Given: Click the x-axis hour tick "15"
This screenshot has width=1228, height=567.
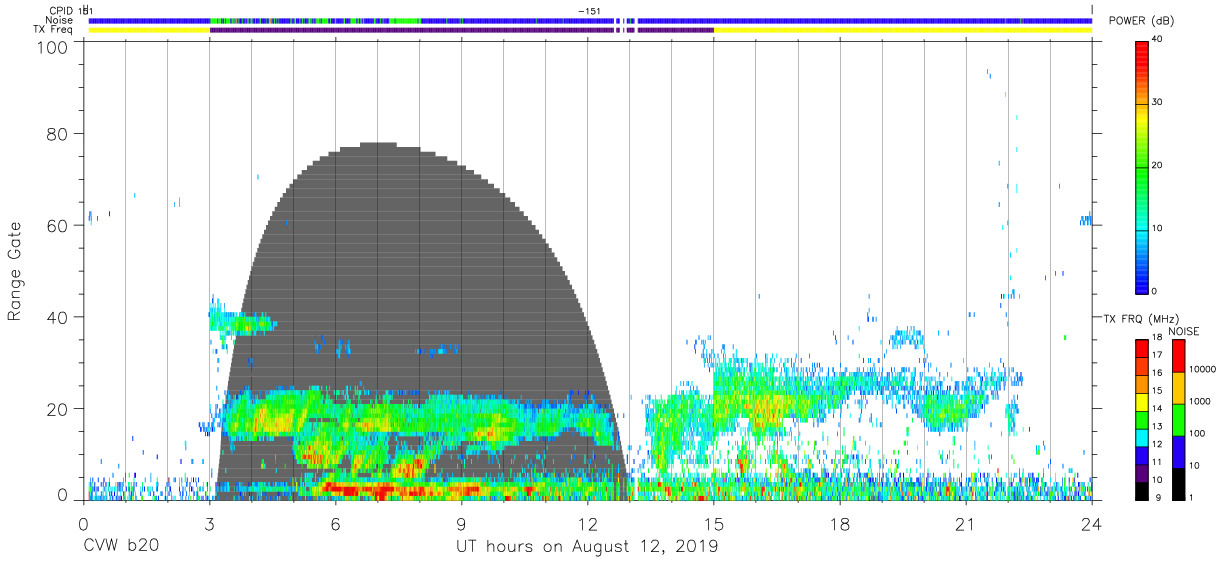Looking at the screenshot, I should tap(714, 524).
